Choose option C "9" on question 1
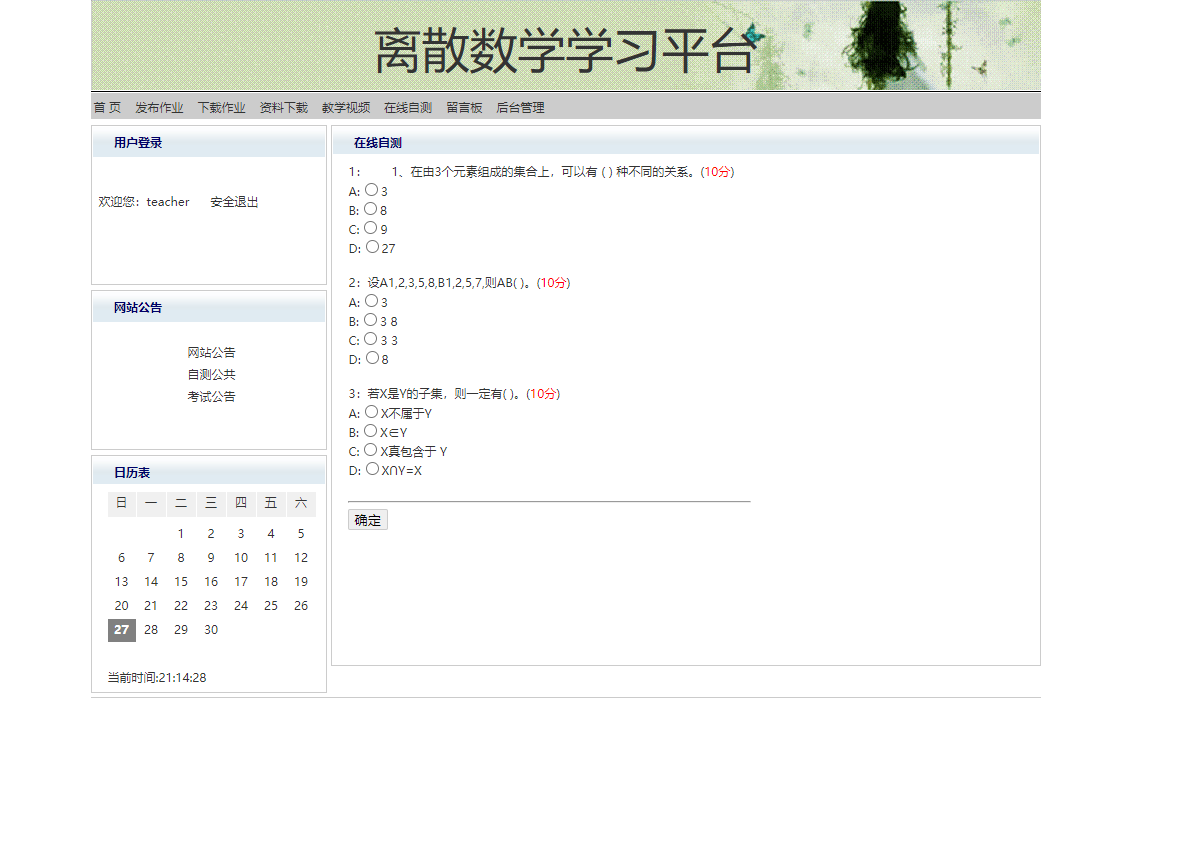1197x845 pixels. pos(370,228)
